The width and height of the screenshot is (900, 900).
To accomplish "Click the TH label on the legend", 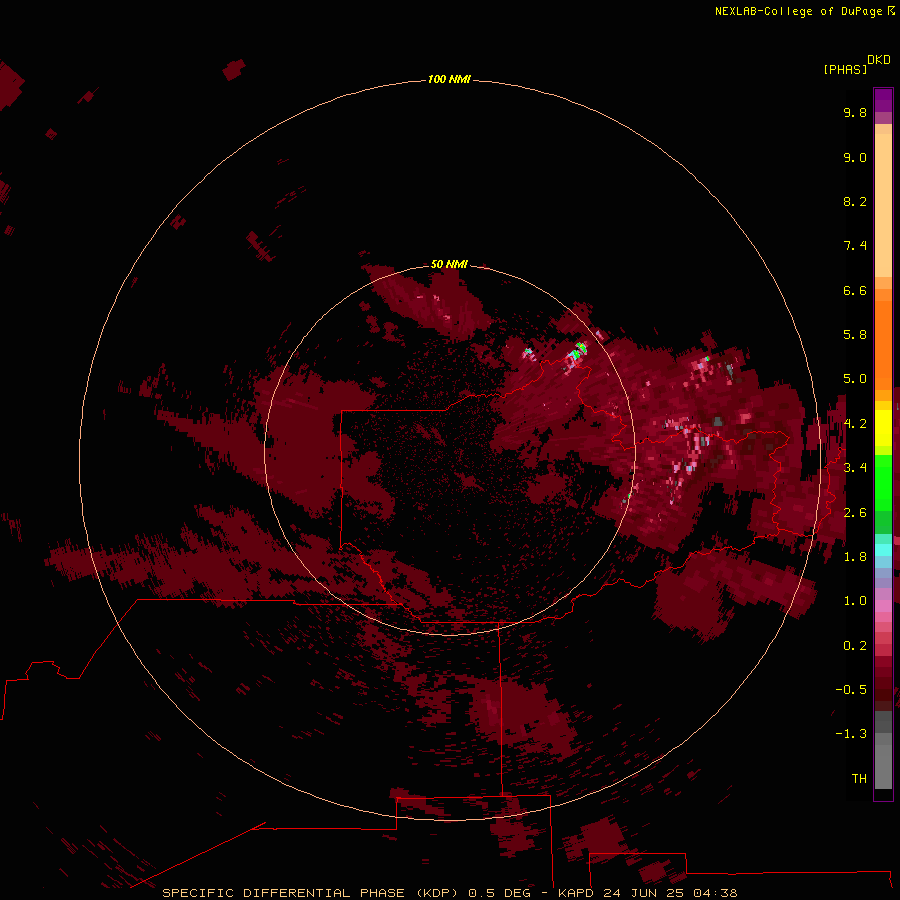I will 859,779.
